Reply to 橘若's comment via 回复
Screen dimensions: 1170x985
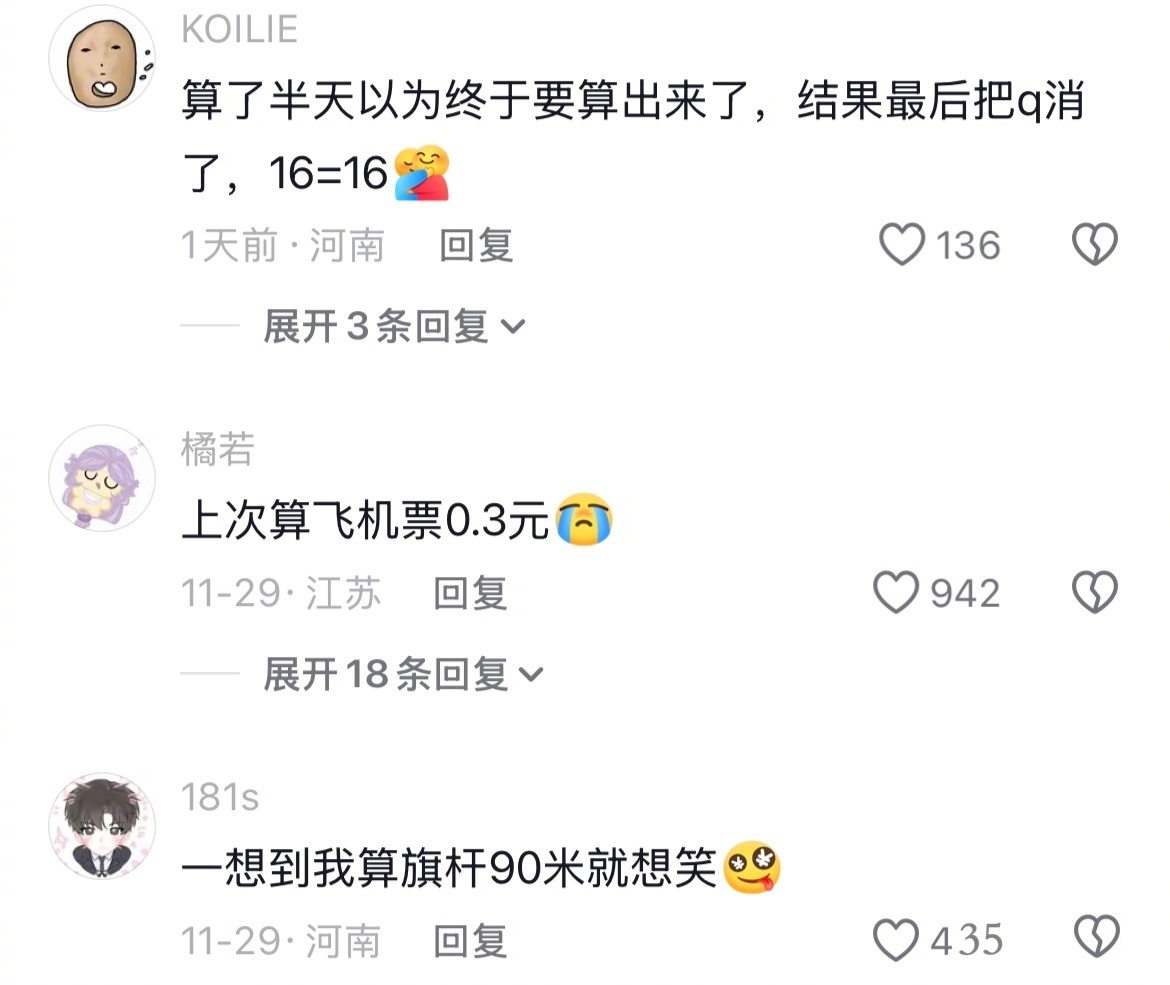coord(471,593)
